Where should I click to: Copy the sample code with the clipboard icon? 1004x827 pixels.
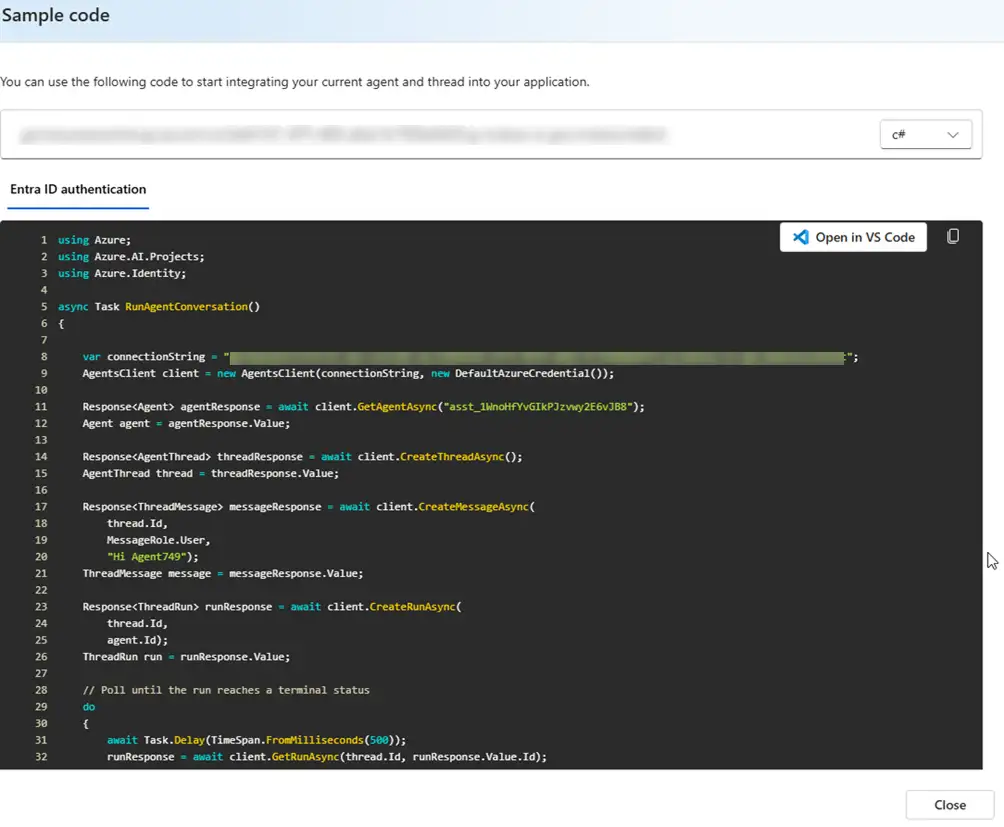pos(952,237)
